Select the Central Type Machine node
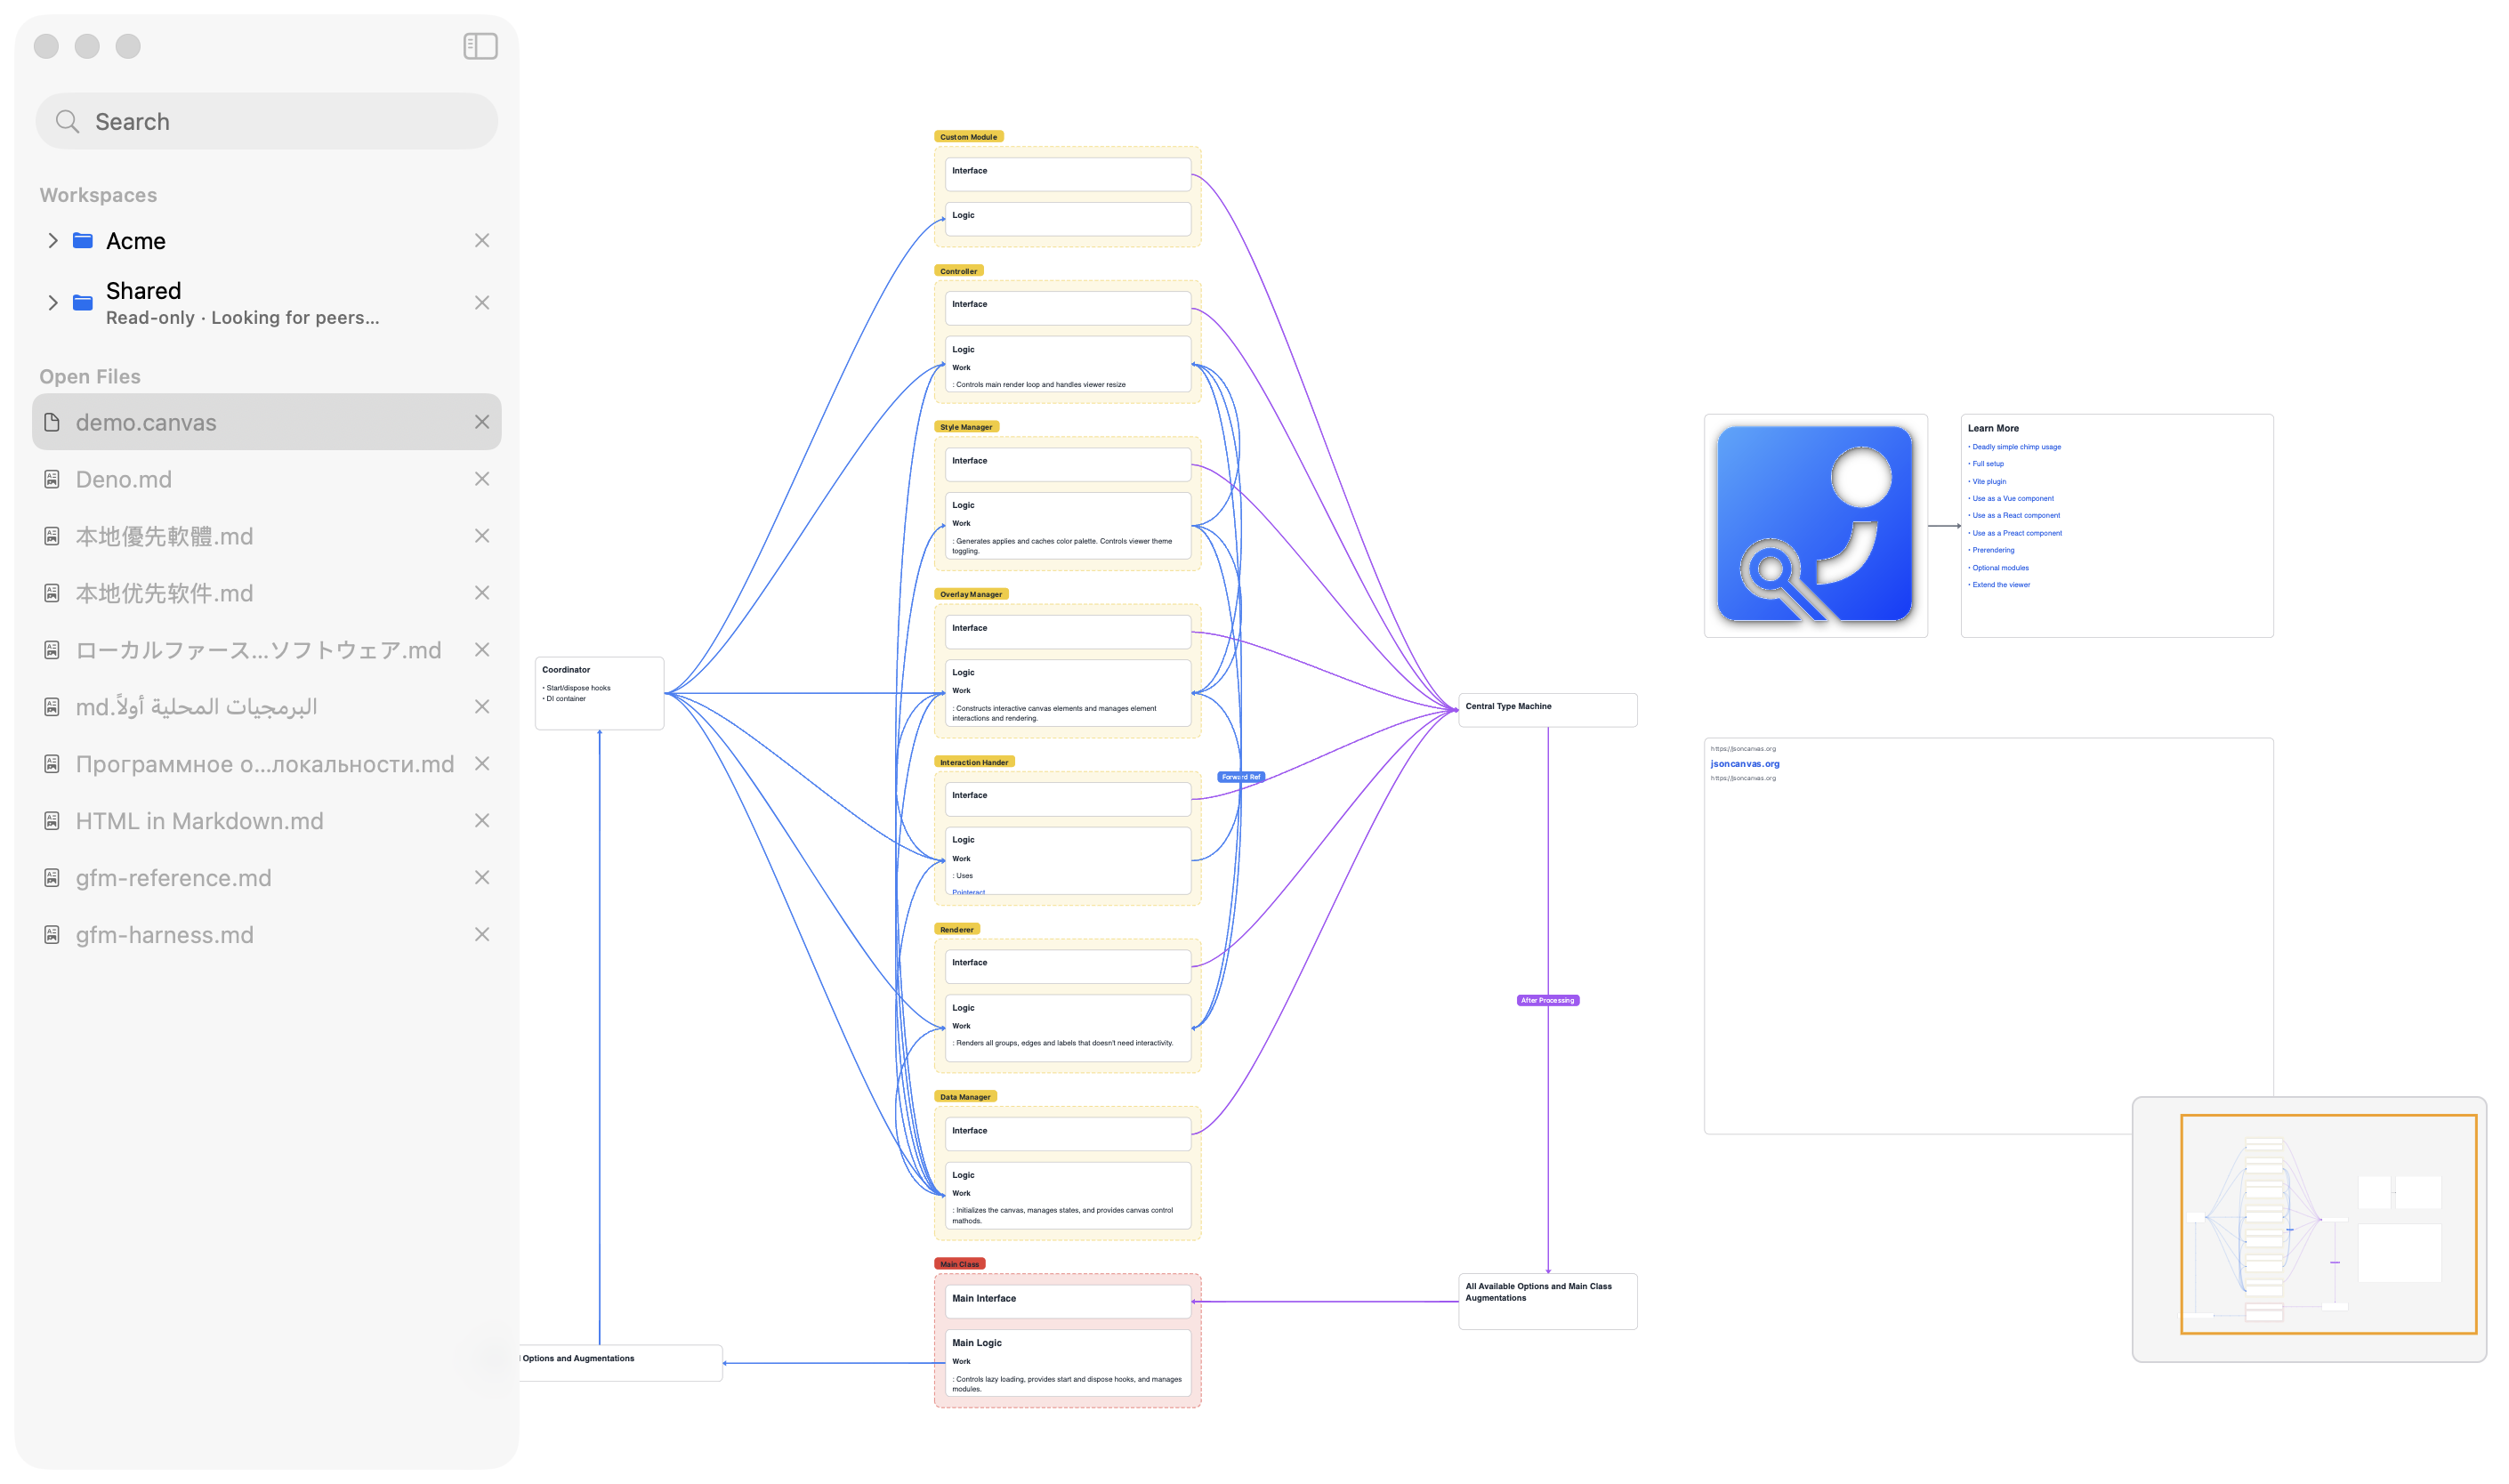The width and height of the screenshot is (2509, 1484). point(1547,710)
